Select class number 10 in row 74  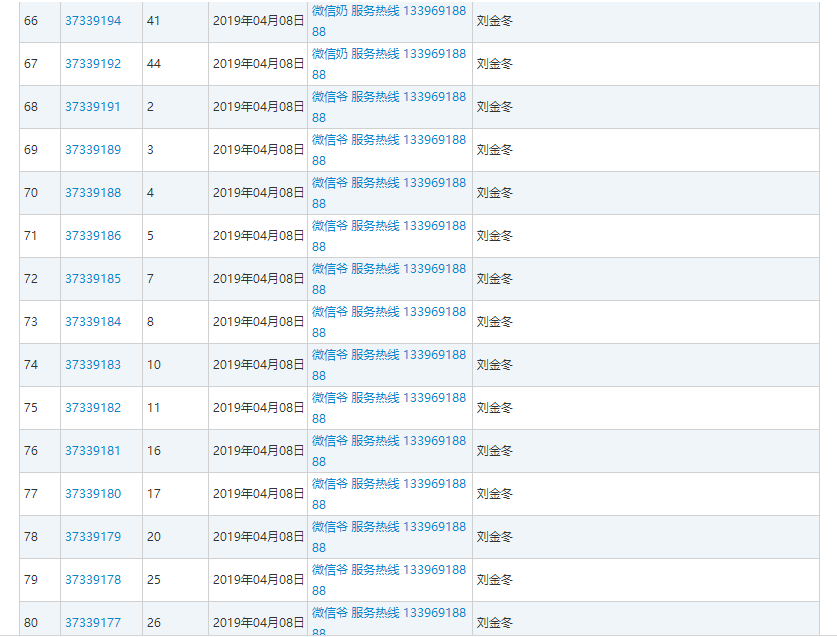pyautogui.click(x=154, y=365)
